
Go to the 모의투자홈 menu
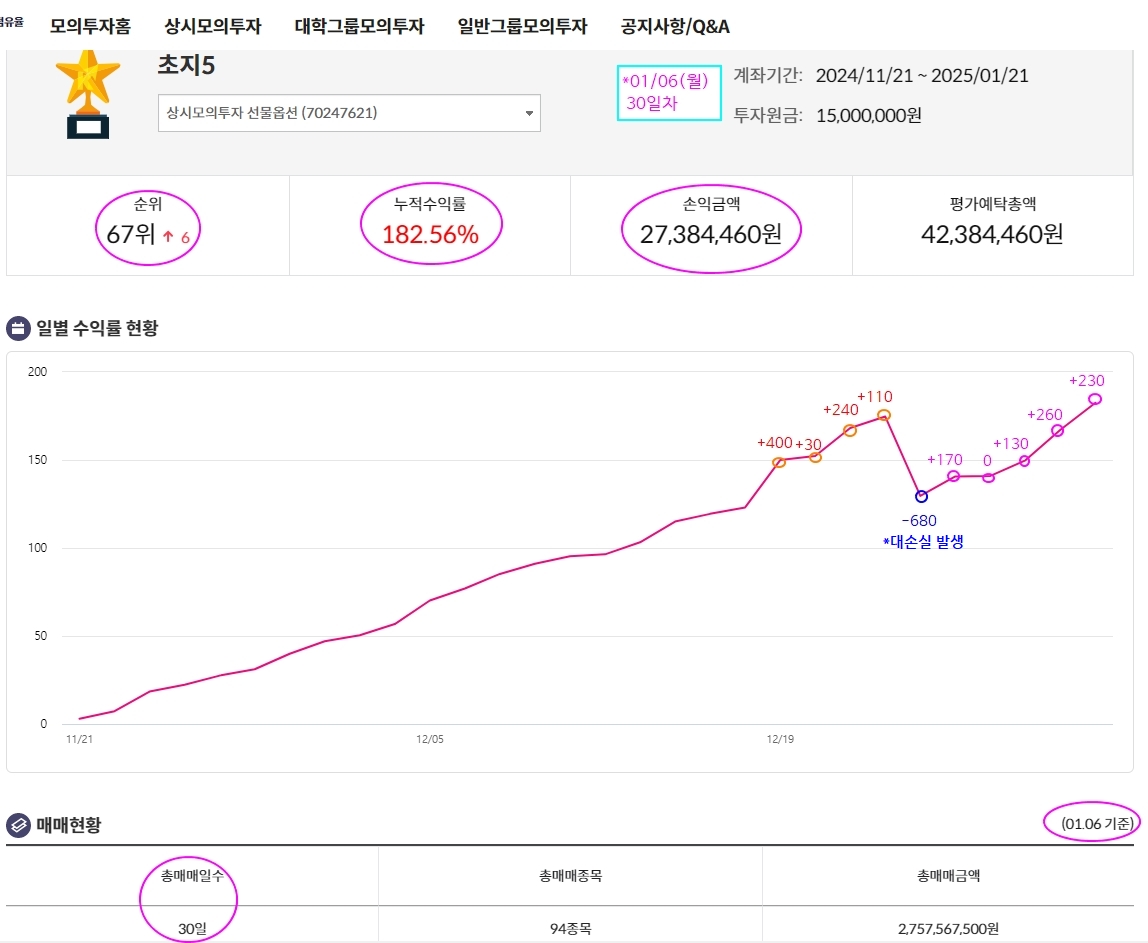pos(90,26)
